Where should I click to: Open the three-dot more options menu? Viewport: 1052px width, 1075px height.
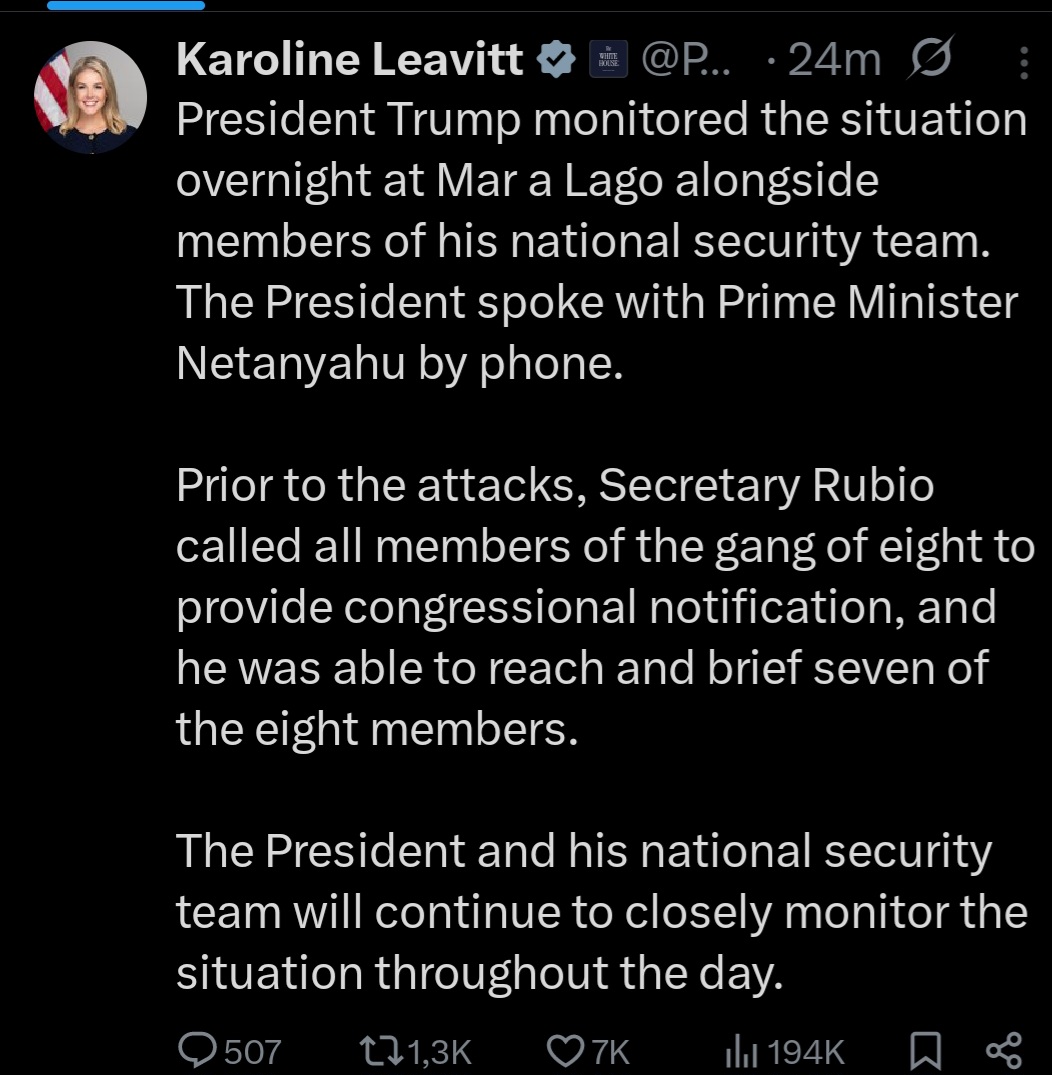point(1022,64)
